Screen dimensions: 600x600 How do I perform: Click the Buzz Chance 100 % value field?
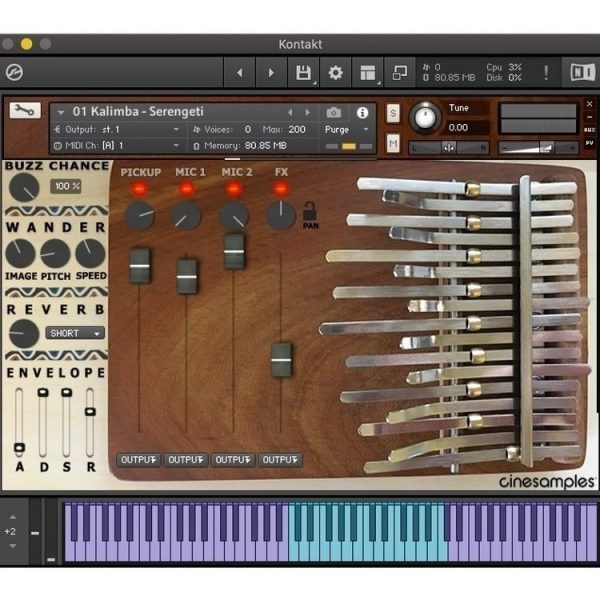click(66, 186)
